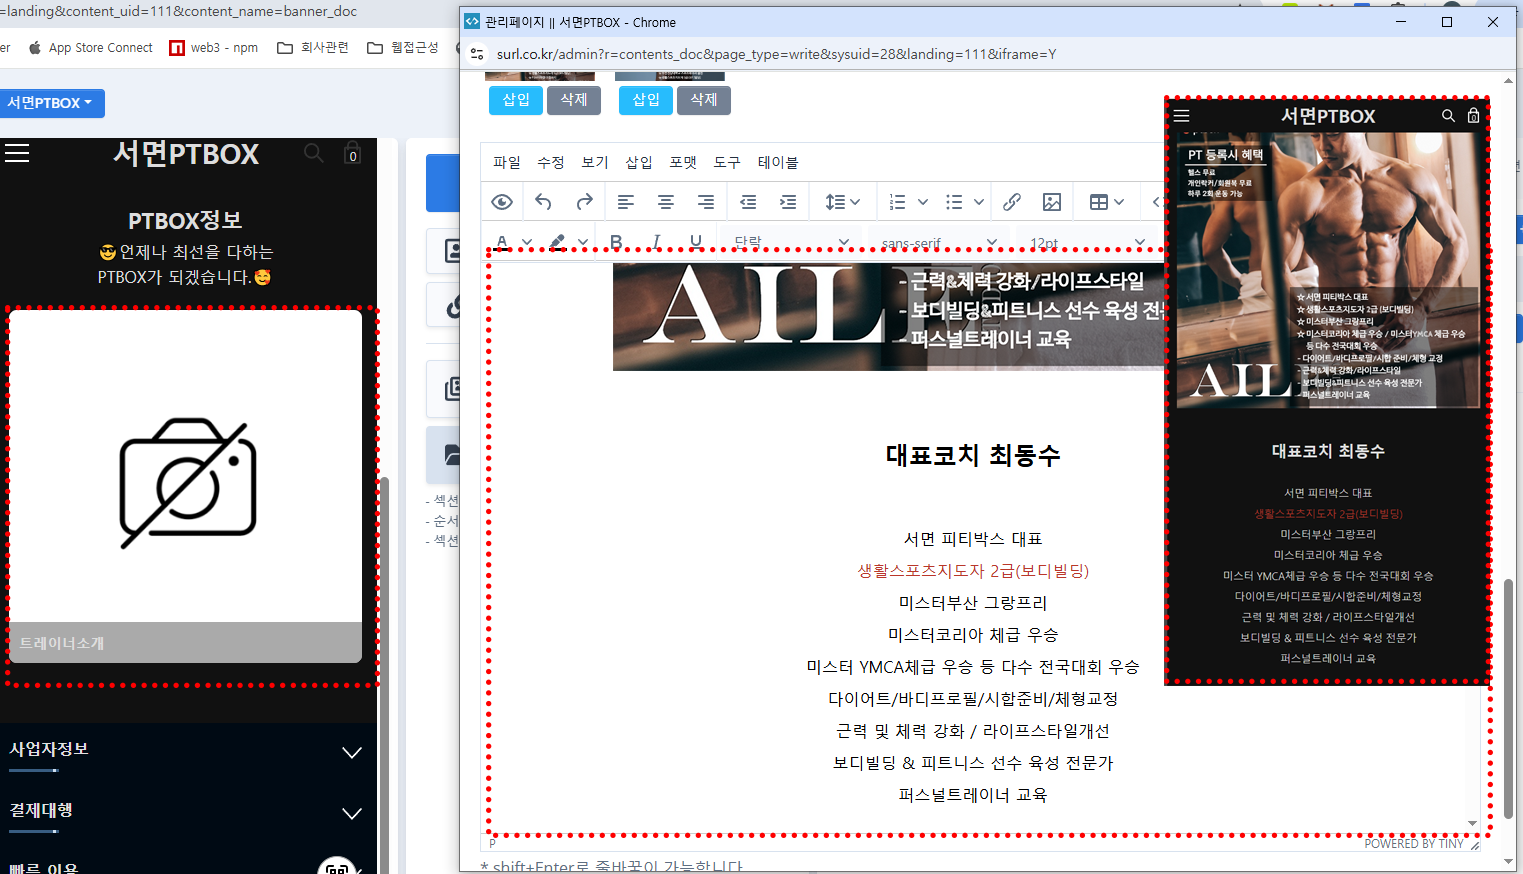
Task: Open the 단락 block format dropdown
Action: pyautogui.click(x=790, y=242)
